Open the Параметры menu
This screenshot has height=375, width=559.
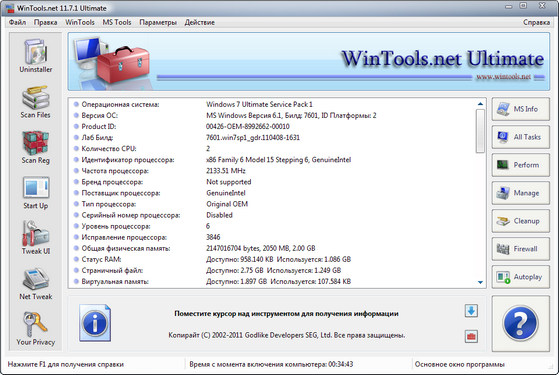[x=158, y=22]
